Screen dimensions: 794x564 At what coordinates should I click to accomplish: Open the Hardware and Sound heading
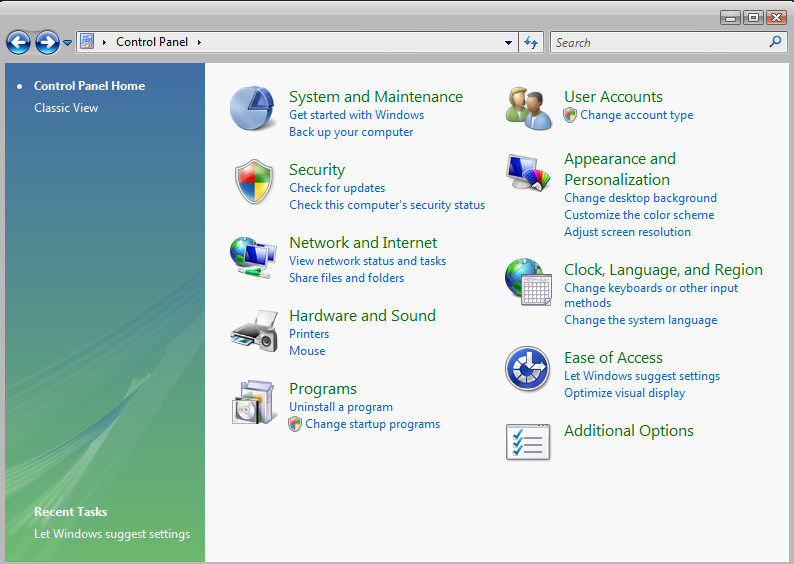pyautogui.click(x=362, y=315)
